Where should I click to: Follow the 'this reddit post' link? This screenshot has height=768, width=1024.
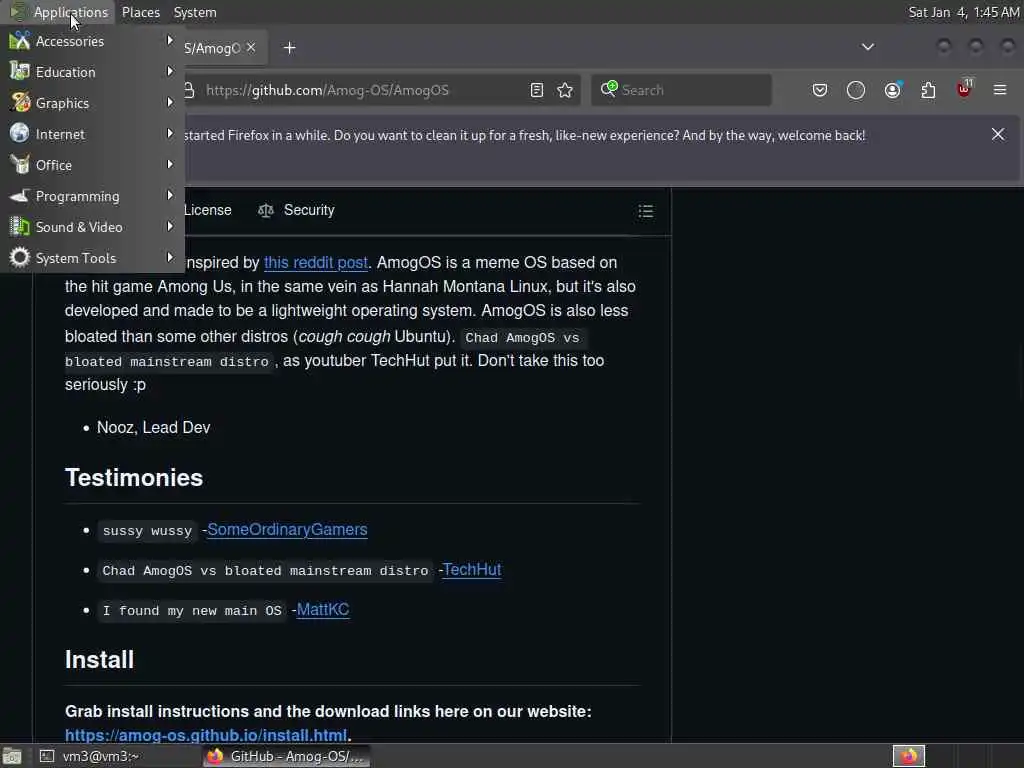[316, 263]
